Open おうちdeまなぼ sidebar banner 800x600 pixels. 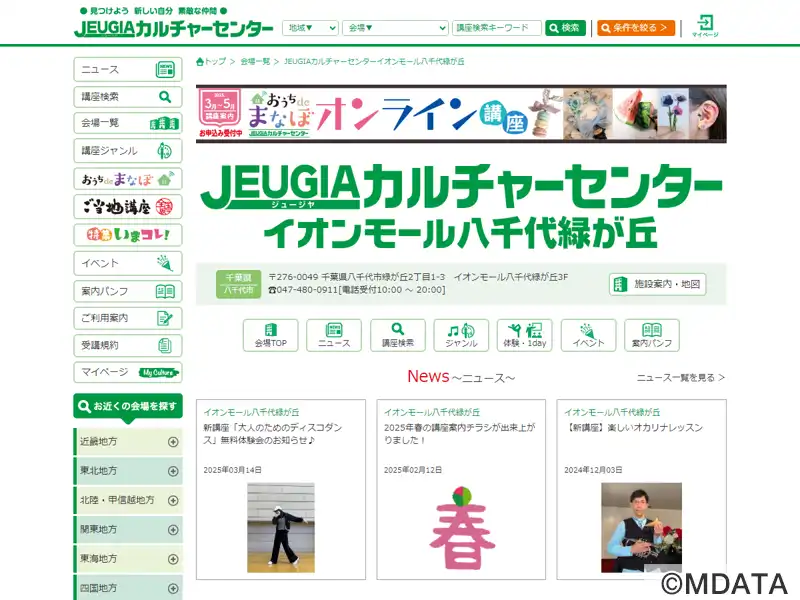coord(128,179)
